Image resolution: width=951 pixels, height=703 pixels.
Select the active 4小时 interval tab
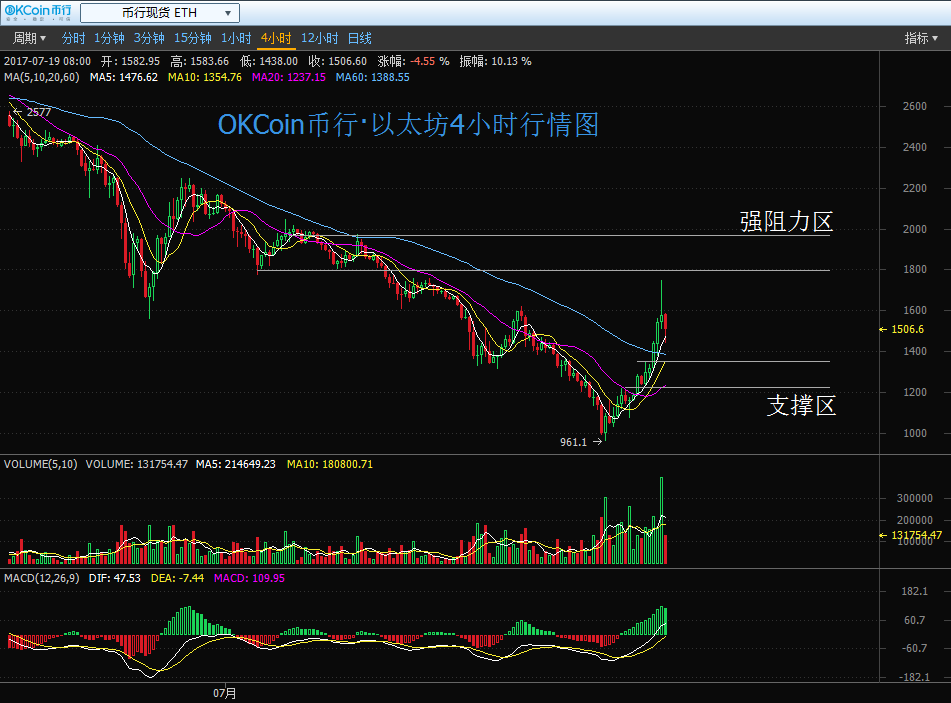275,38
